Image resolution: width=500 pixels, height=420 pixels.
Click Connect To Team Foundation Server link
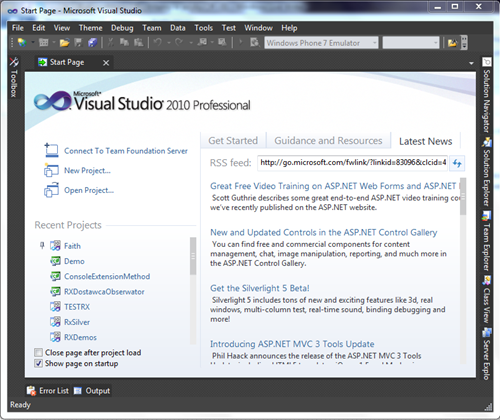tap(126, 151)
